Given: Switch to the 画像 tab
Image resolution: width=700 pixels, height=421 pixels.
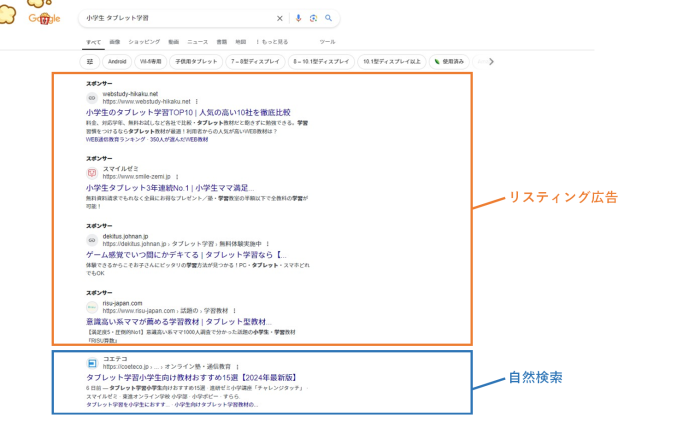Looking at the screenshot, I should (x=115, y=42).
